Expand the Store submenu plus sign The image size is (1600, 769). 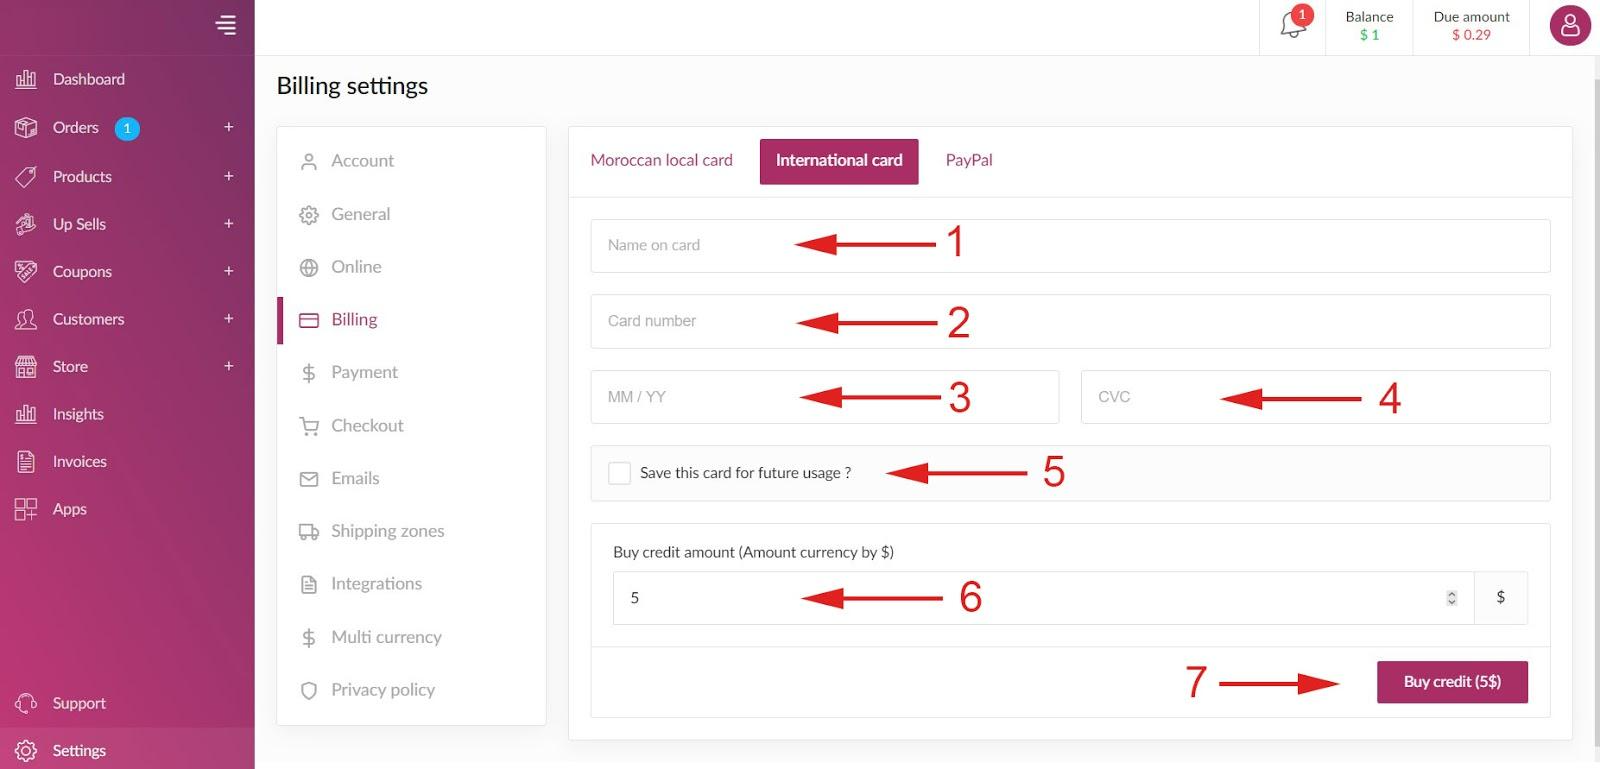coord(228,366)
